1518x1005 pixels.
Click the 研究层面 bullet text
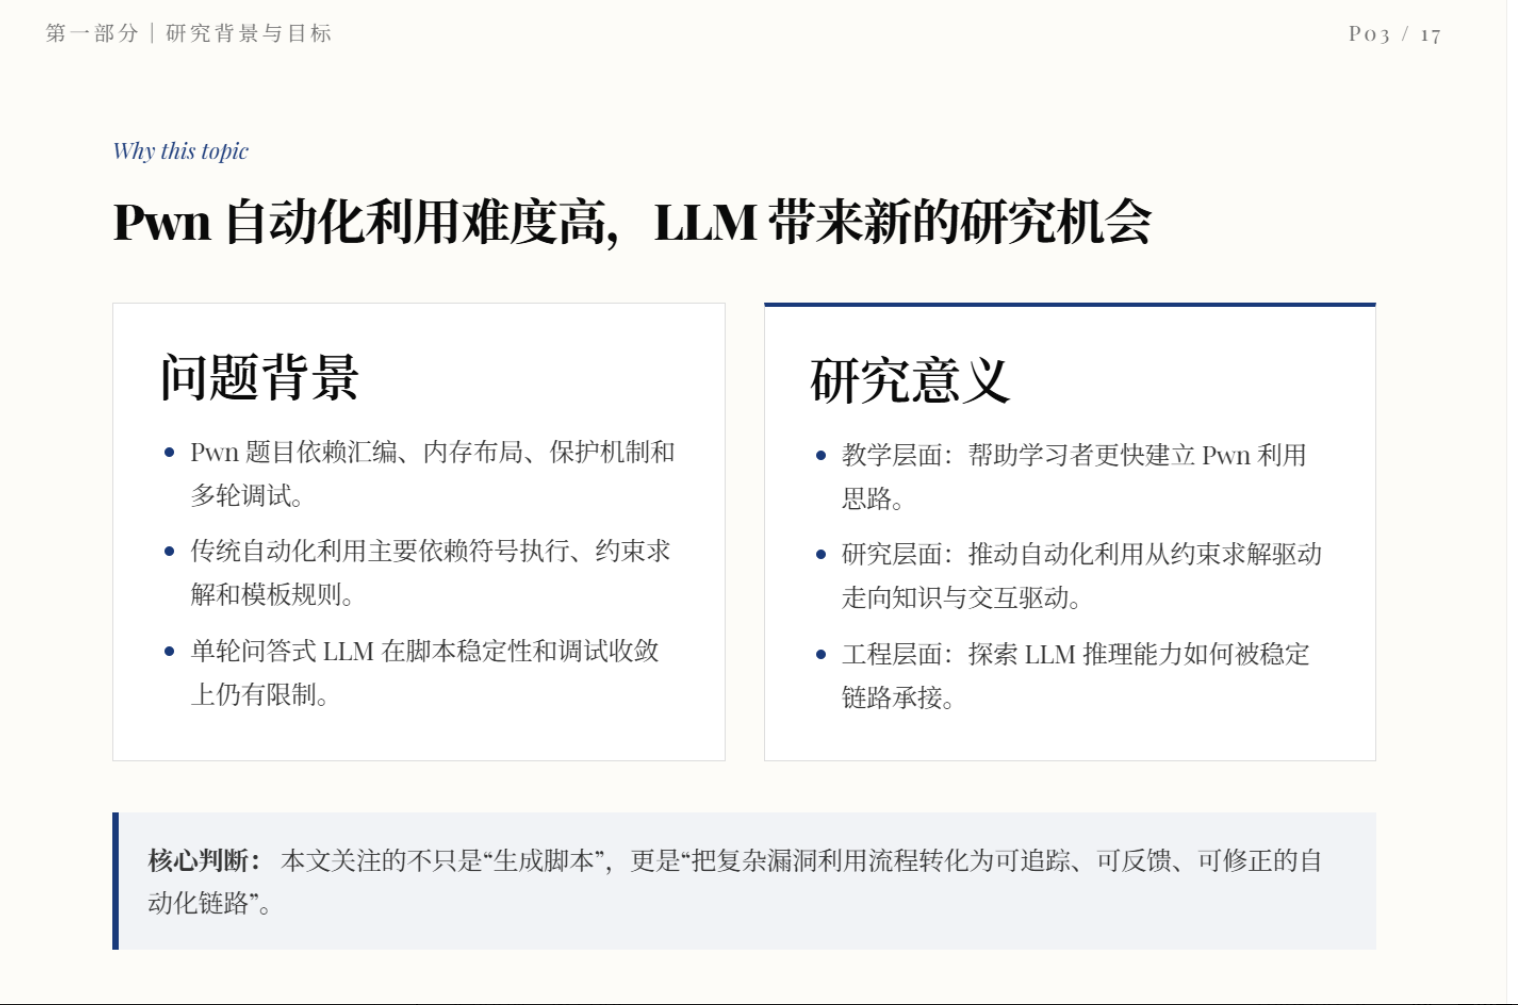point(1081,575)
